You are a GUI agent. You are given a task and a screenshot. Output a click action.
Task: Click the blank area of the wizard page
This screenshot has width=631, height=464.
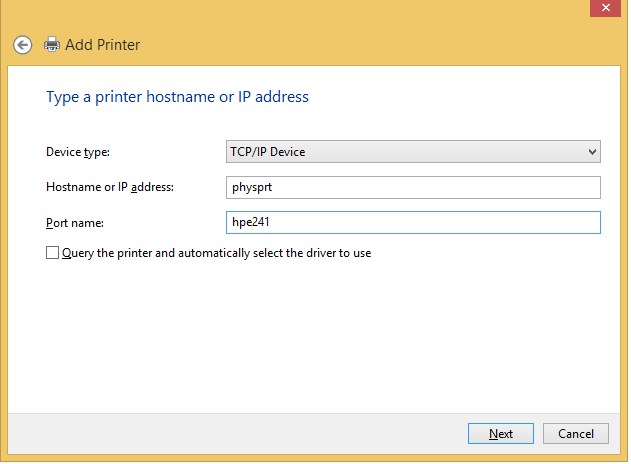pos(320,340)
